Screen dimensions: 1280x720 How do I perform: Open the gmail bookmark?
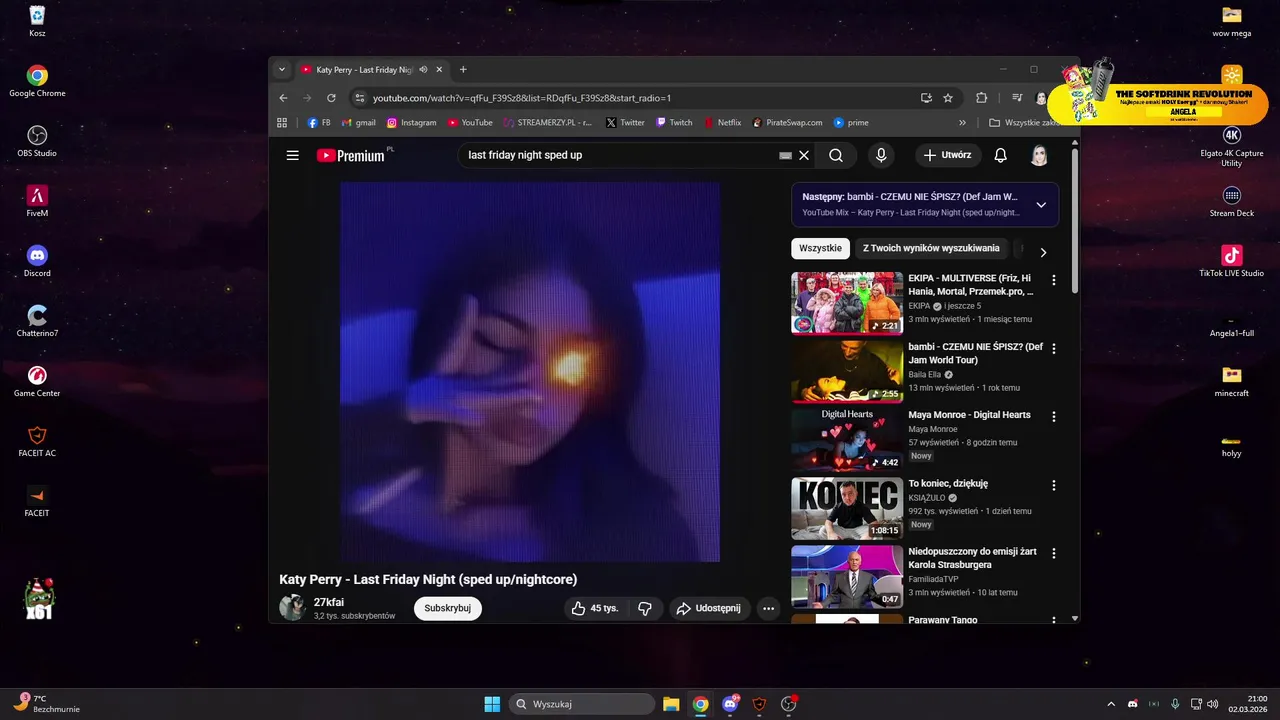point(359,123)
